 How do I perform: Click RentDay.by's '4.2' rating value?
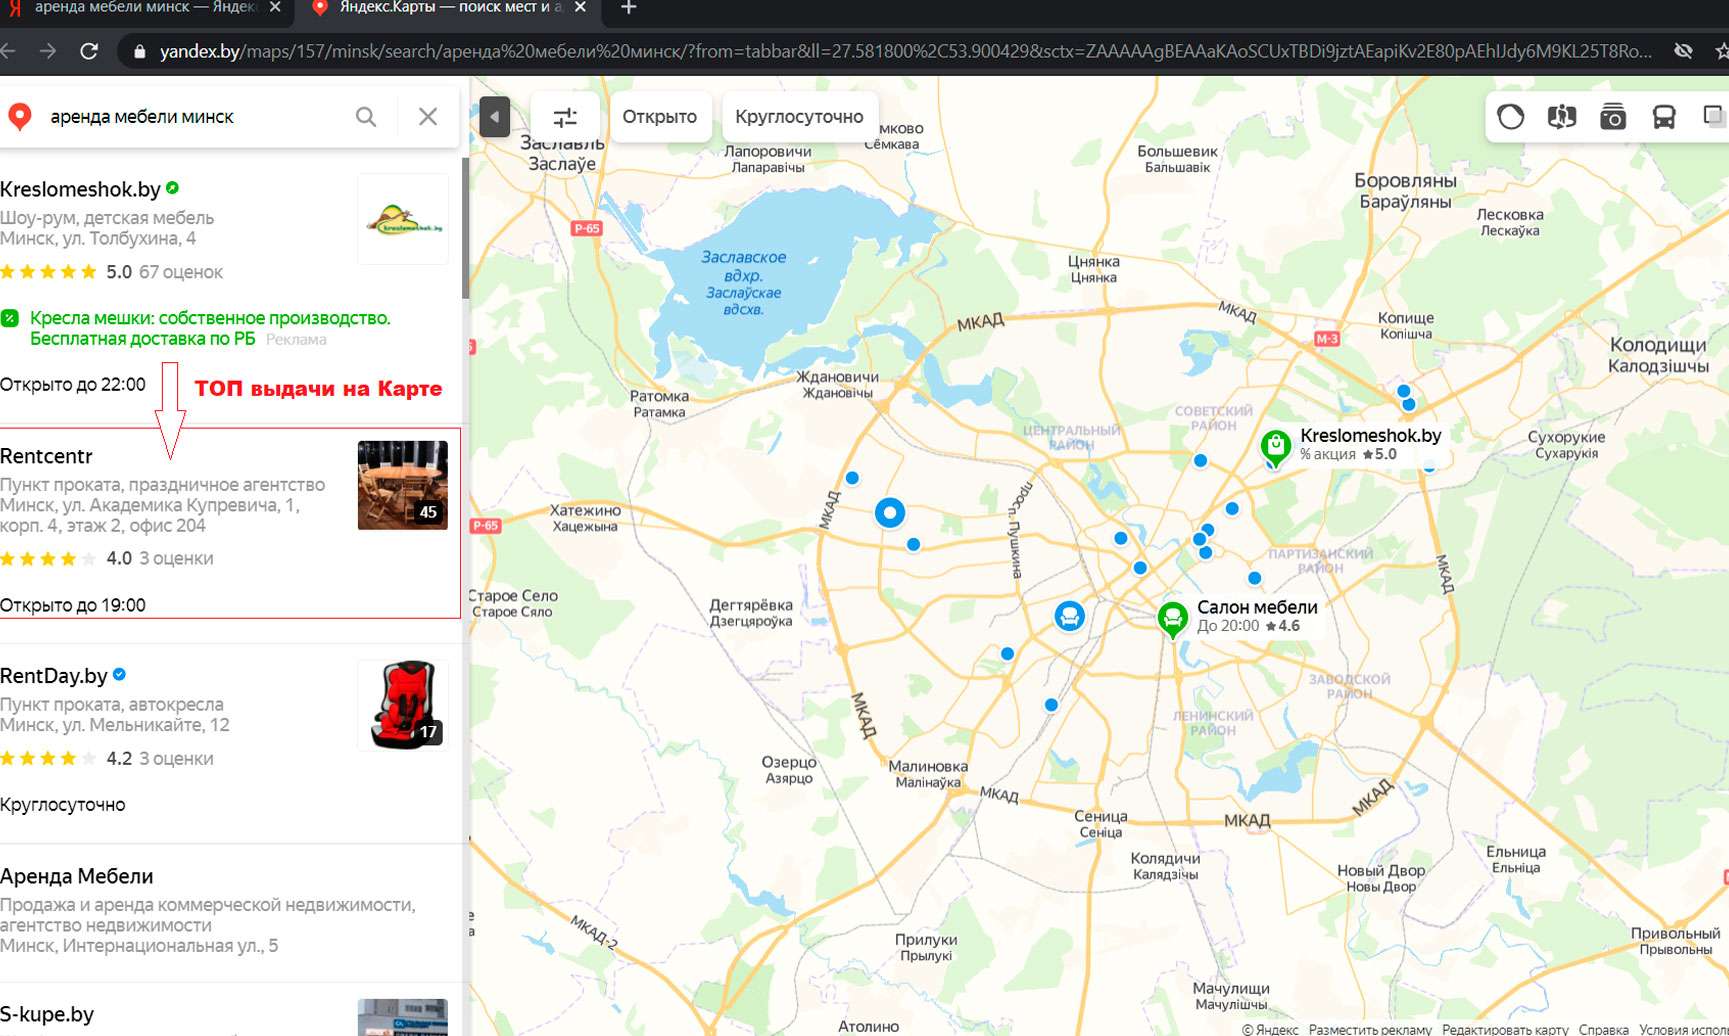[119, 758]
